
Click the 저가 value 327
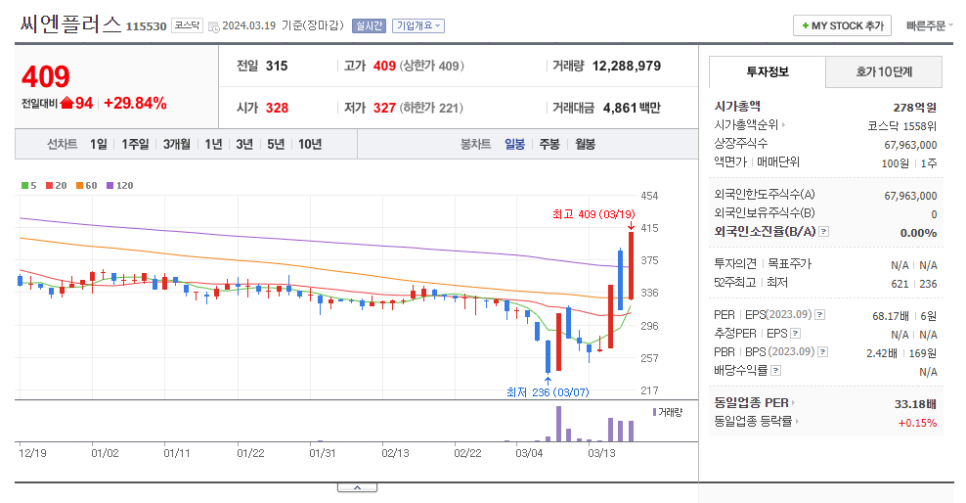pos(384,108)
